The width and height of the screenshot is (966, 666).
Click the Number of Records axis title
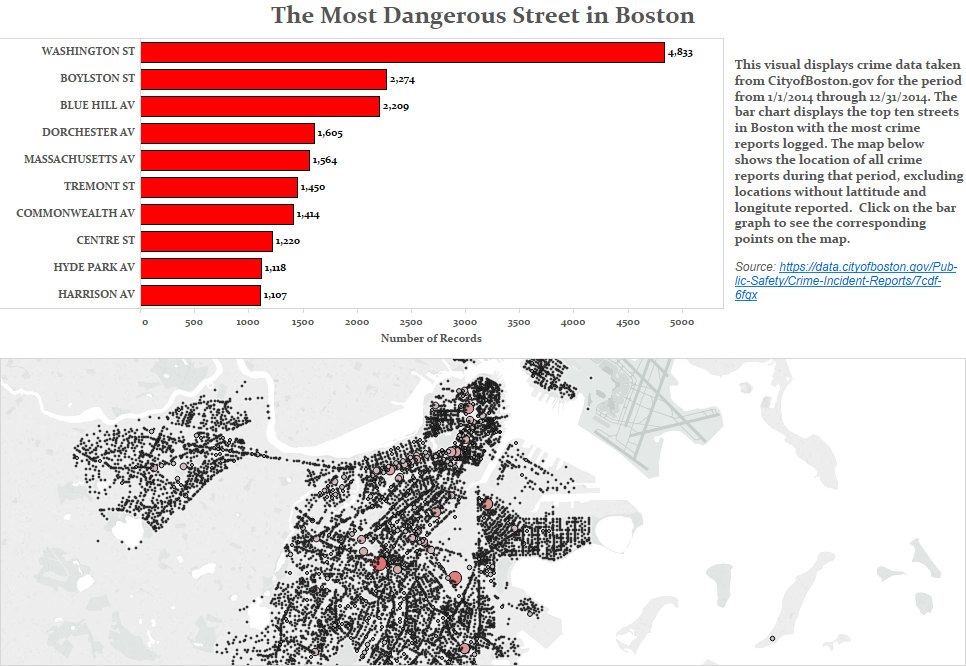(430, 339)
